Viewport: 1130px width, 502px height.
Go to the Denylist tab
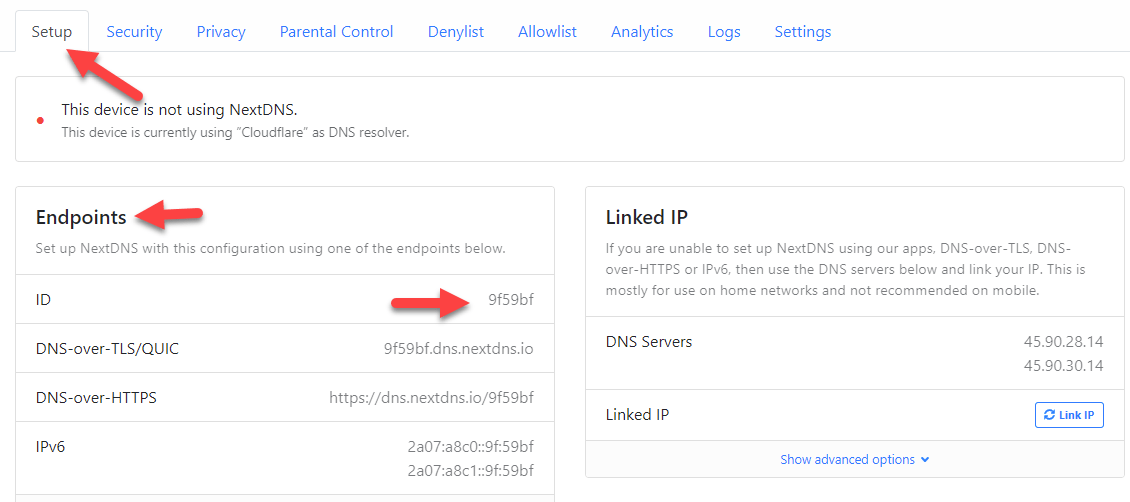coord(455,32)
